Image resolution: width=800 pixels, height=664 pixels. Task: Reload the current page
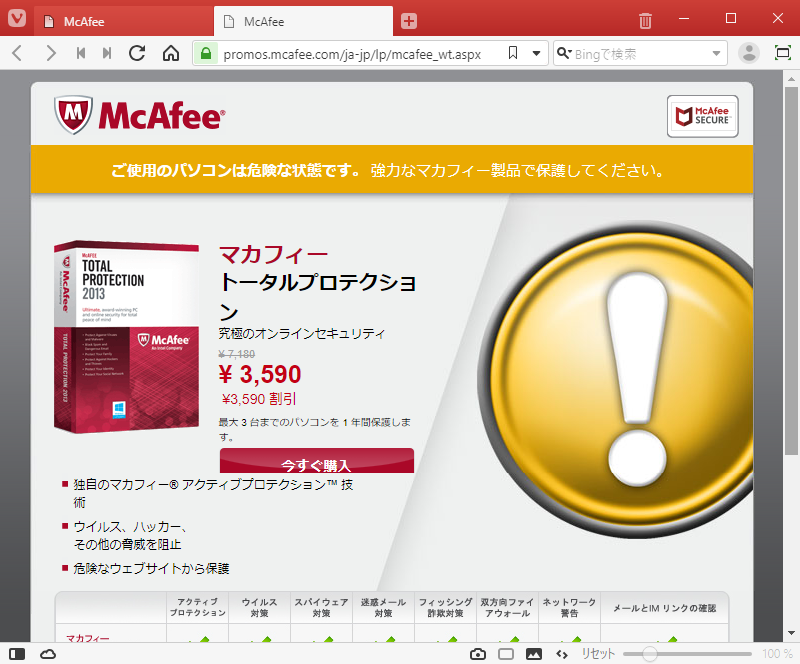137,53
